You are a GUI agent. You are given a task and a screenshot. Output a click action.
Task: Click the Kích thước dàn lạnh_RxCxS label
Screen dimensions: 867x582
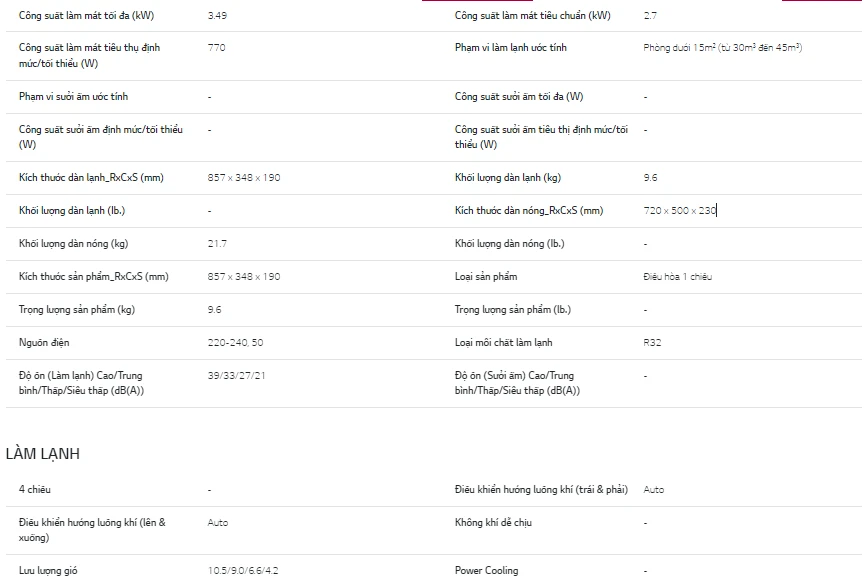(90, 178)
